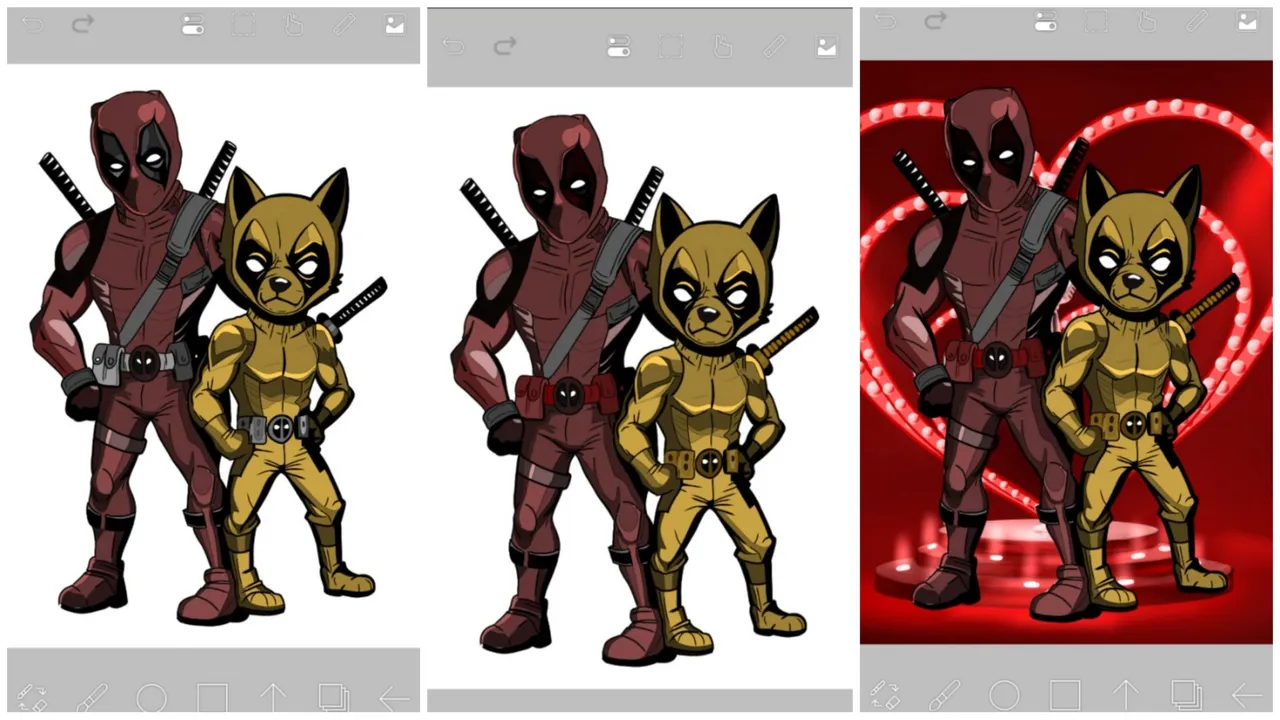Click the up arrow in right panel bottom bar
The height and width of the screenshot is (720, 1280).
[1125, 694]
